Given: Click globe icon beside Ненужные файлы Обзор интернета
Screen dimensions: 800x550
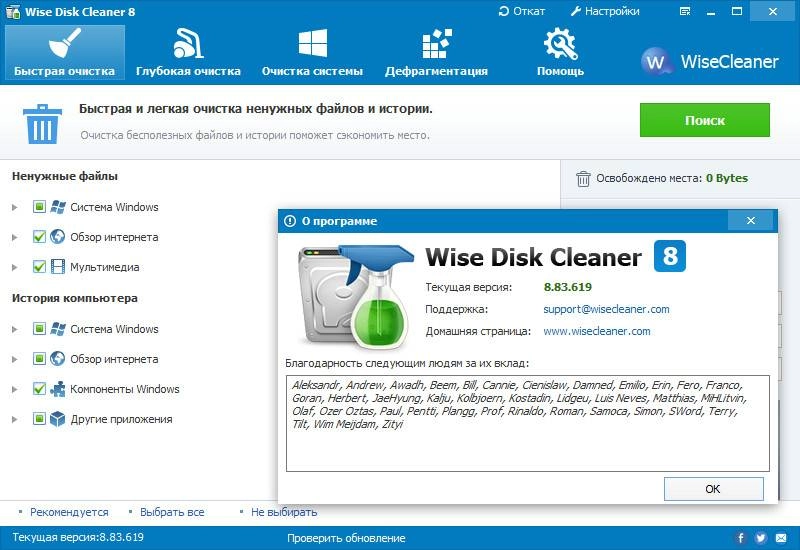Looking at the screenshot, I should (x=58, y=237).
